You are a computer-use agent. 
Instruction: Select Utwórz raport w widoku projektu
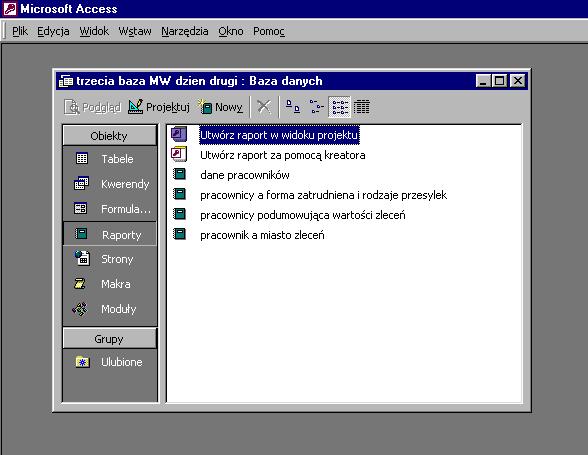pyautogui.click(x=279, y=135)
